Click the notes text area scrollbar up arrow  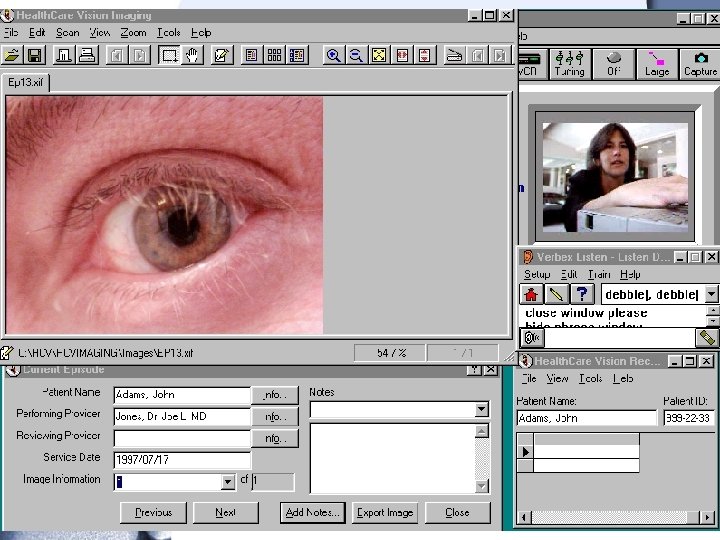[x=481, y=431]
